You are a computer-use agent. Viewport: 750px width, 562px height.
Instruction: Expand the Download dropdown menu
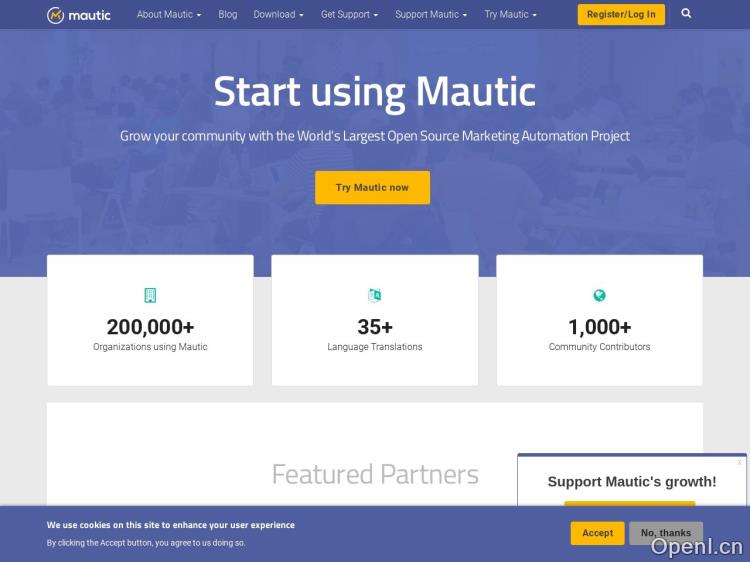click(x=278, y=14)
